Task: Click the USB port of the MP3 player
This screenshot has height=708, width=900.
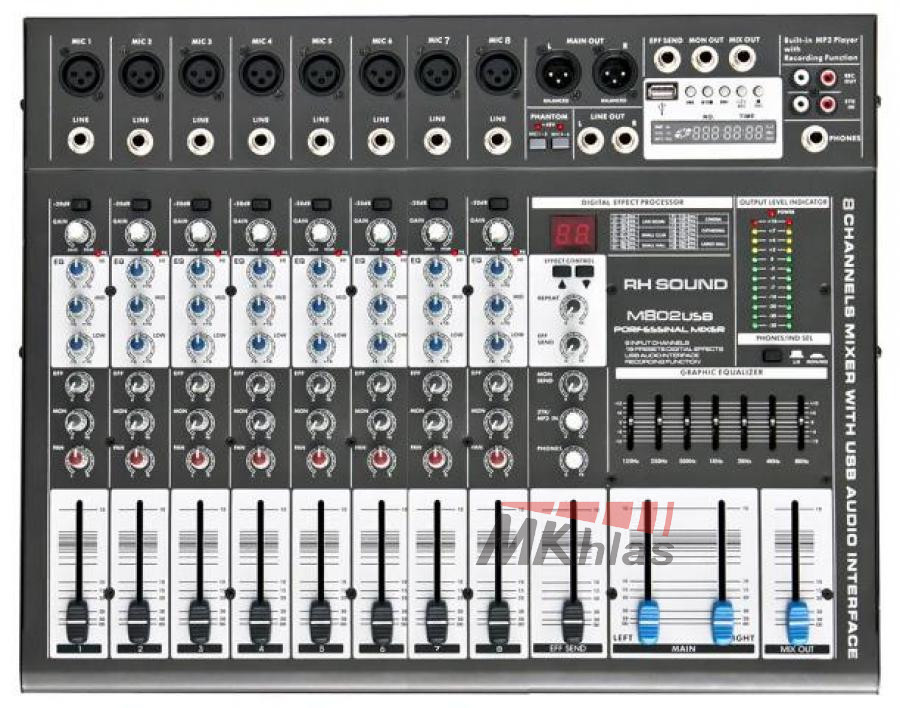Action: 662,91
